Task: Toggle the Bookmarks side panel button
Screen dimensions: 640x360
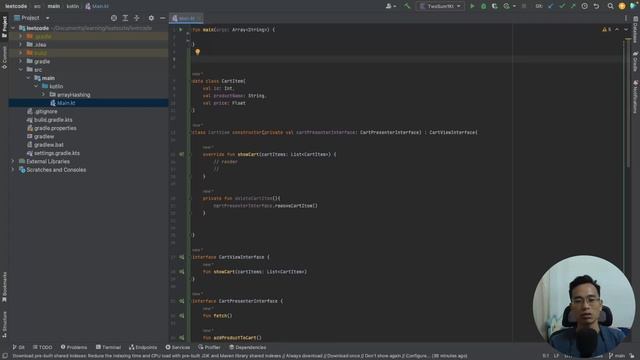Action: (x=4, y=287)
